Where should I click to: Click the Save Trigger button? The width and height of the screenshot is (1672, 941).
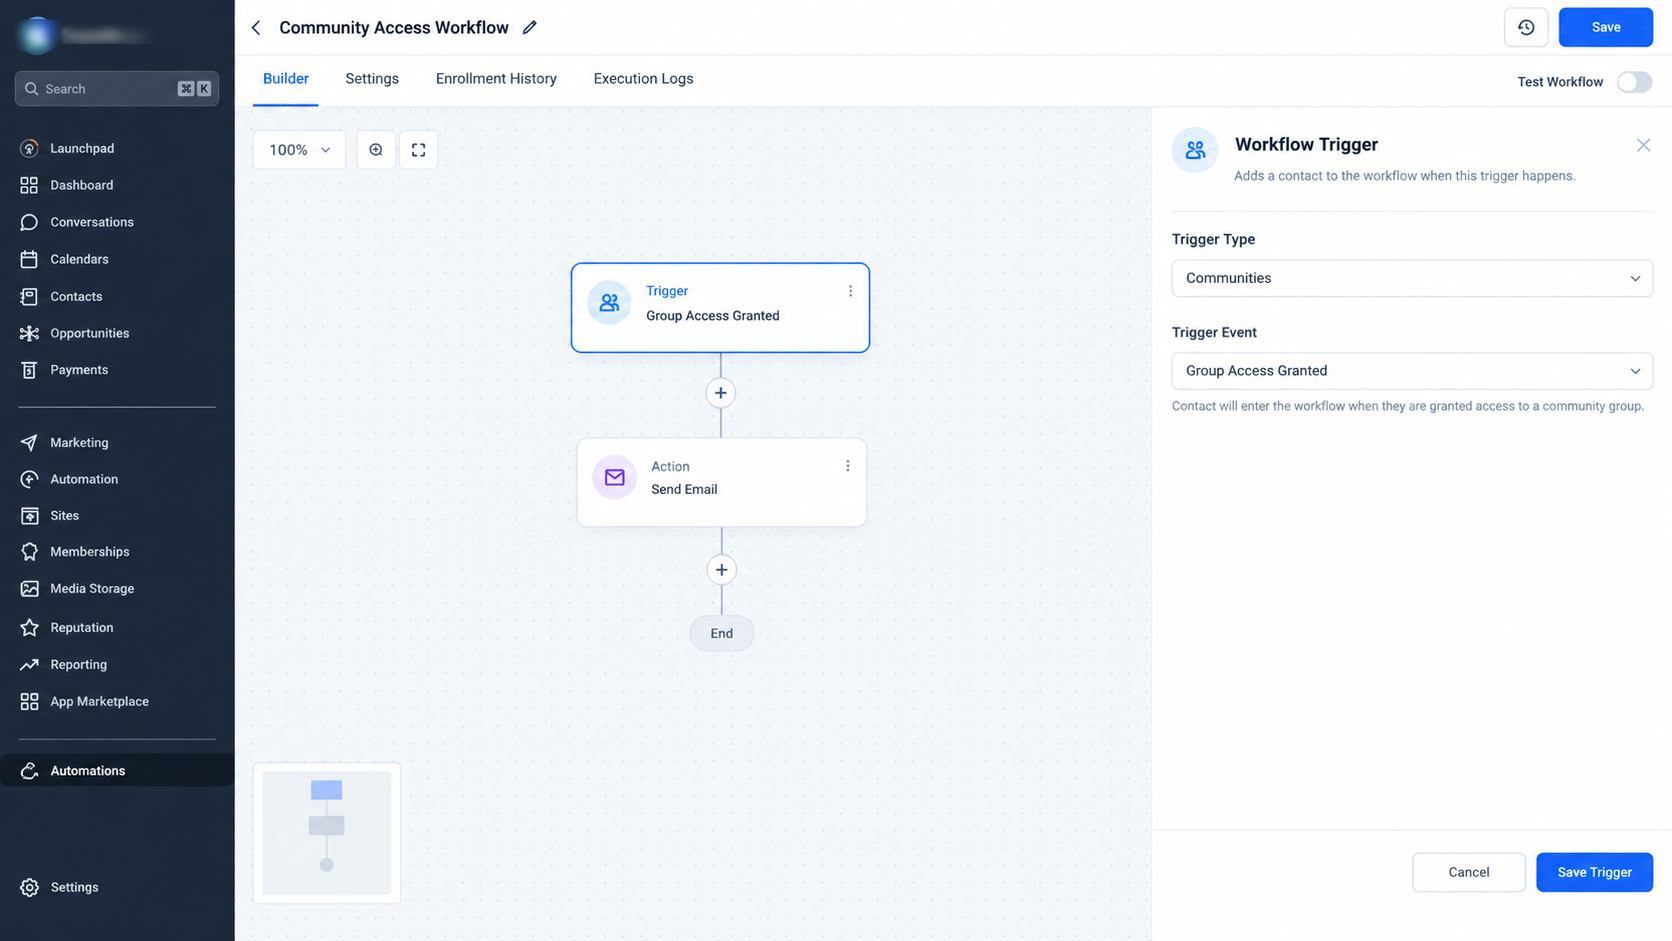(x=1594, y=872)
